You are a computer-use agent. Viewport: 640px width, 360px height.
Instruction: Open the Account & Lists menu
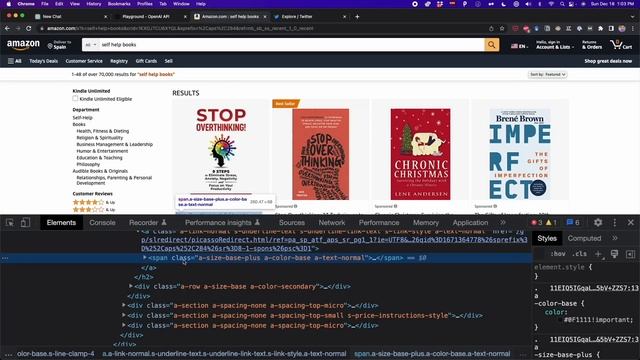coord(554,44)
